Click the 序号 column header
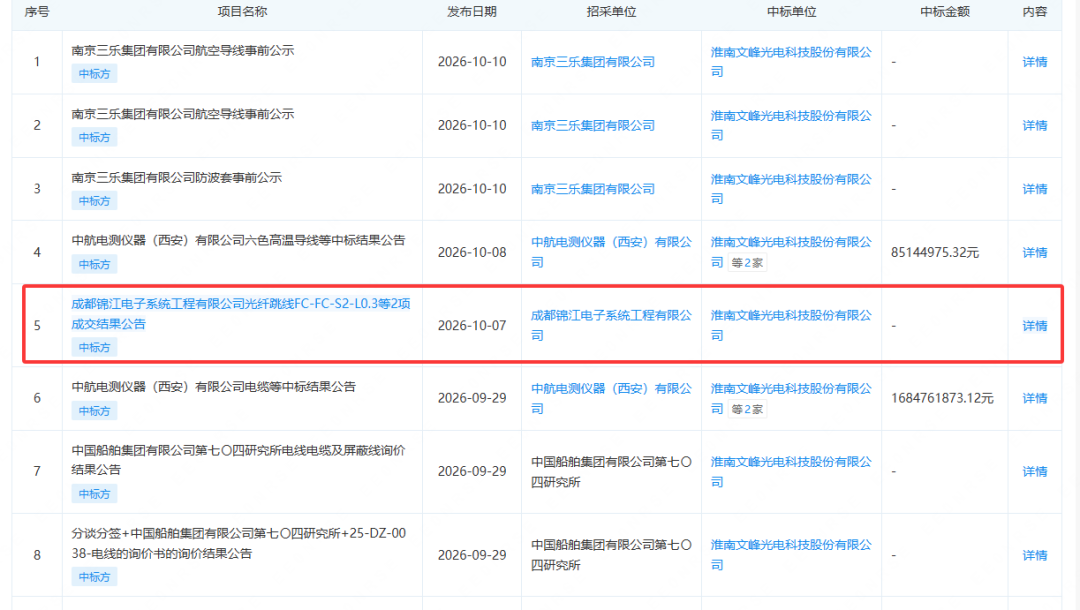The width and height of the screenshot is (1080, 610). pos(37,12)
